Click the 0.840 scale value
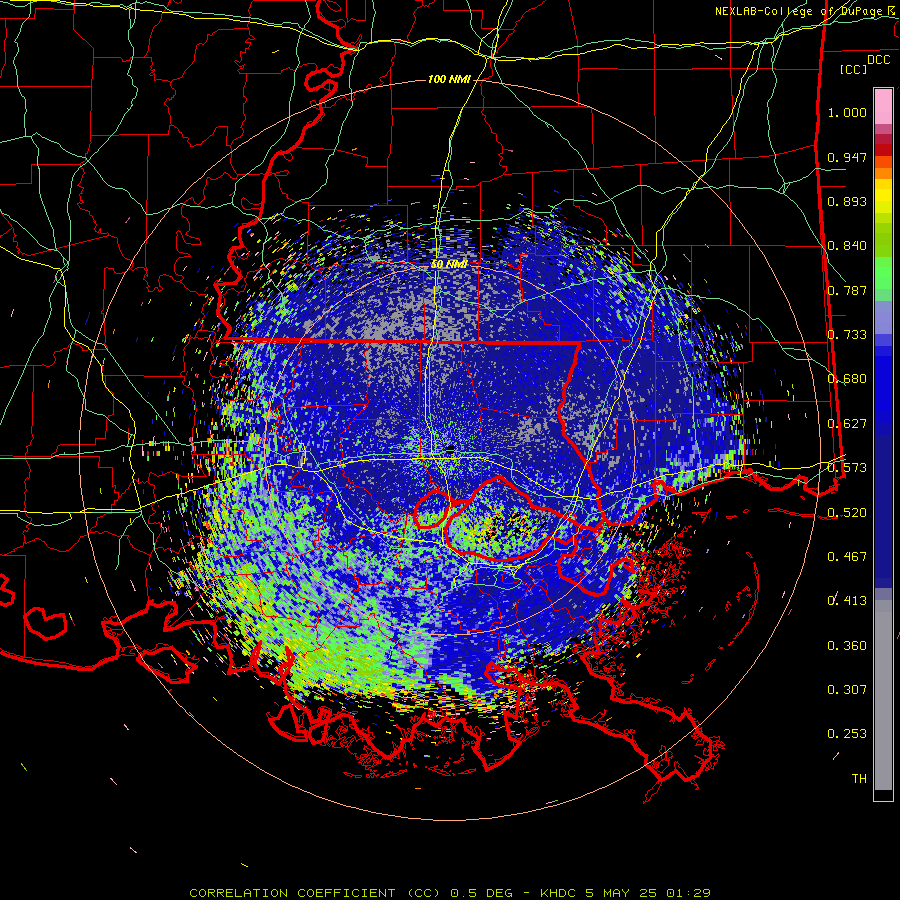Image resolution: width=900 pixels, height=900 pixels. (847, 246)
